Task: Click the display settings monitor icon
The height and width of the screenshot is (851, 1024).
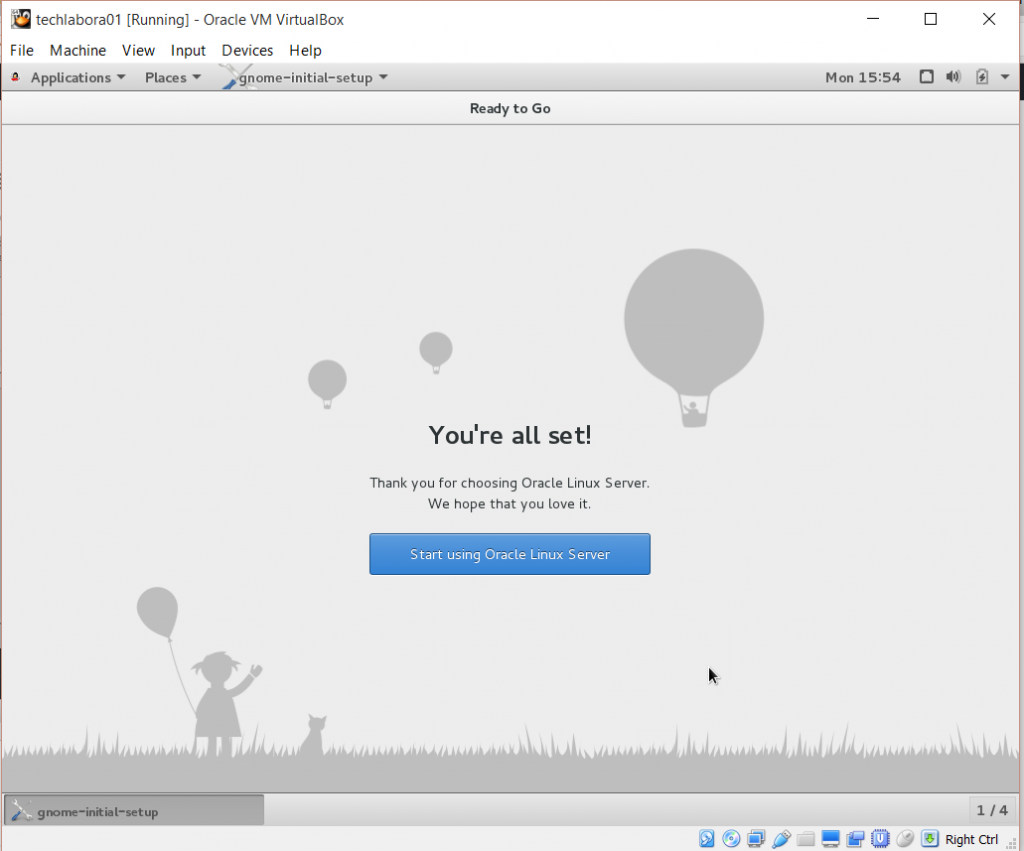Action: click(830, 839)
